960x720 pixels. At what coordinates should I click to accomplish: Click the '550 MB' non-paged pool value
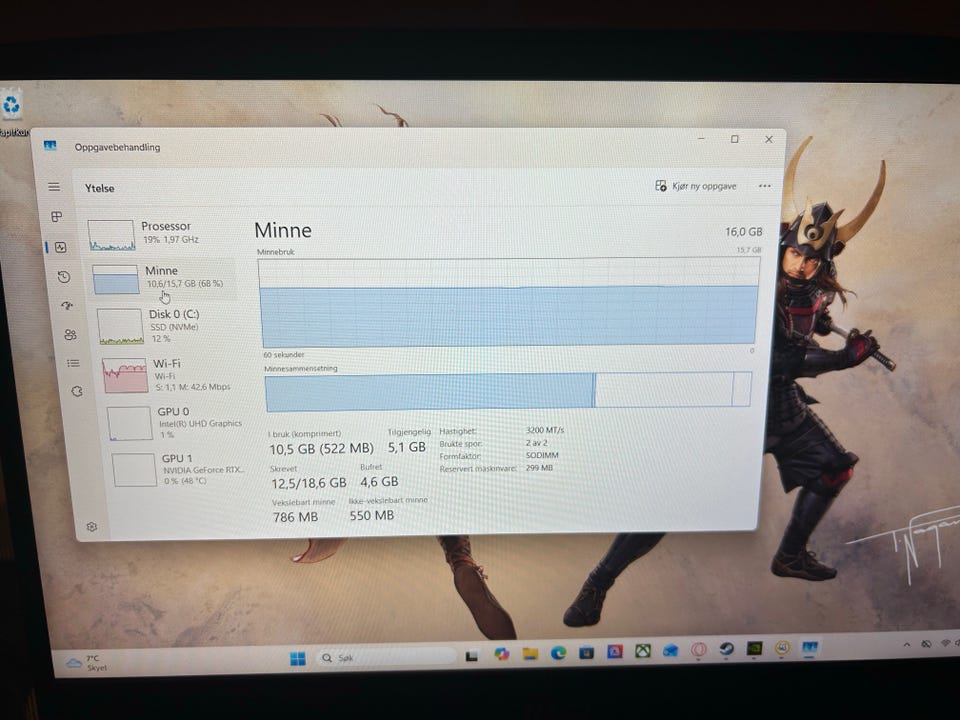click(372, 516)
